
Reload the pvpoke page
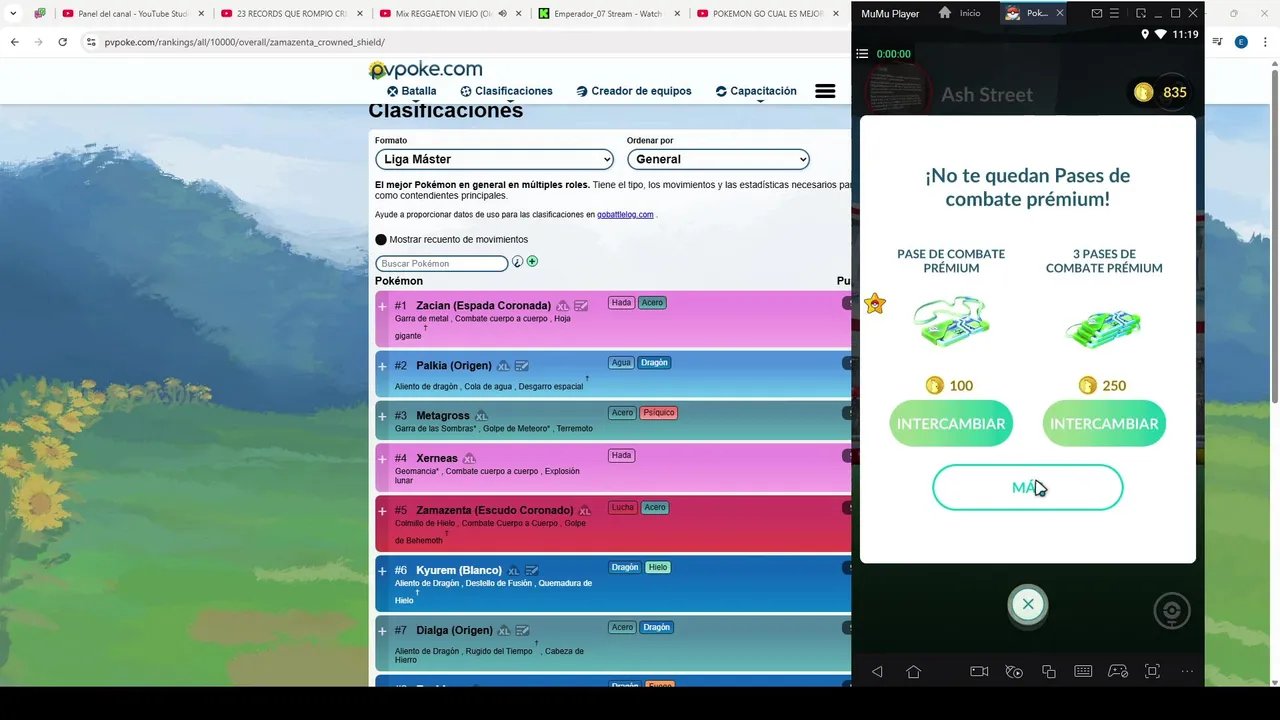[63, 42]
